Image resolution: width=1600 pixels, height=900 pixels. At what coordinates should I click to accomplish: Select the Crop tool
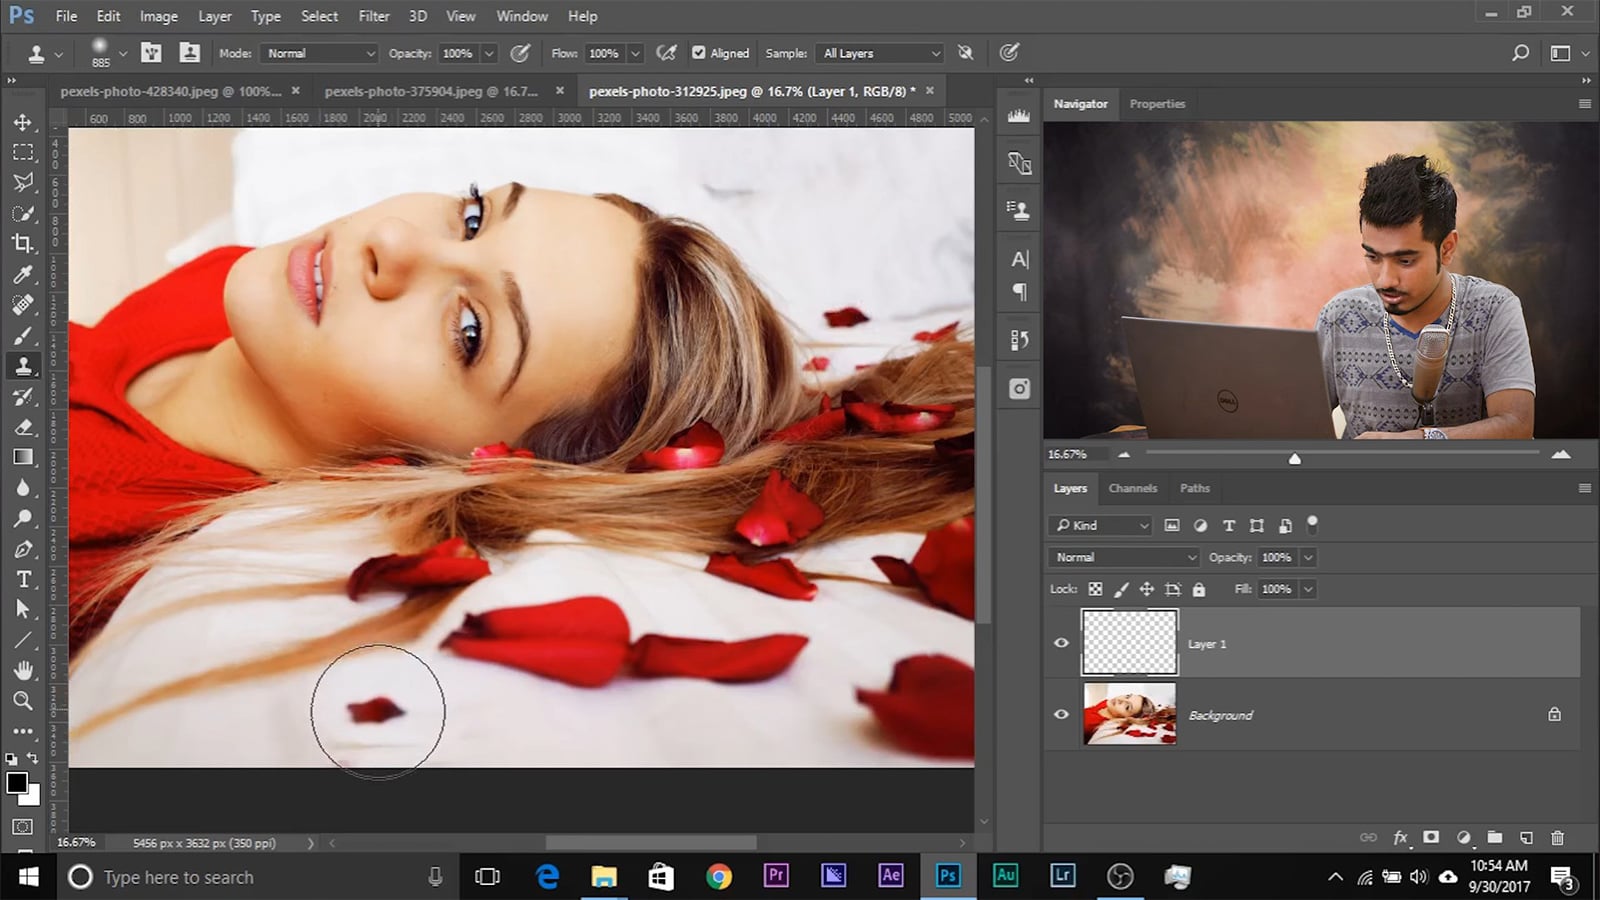[23, 243]
